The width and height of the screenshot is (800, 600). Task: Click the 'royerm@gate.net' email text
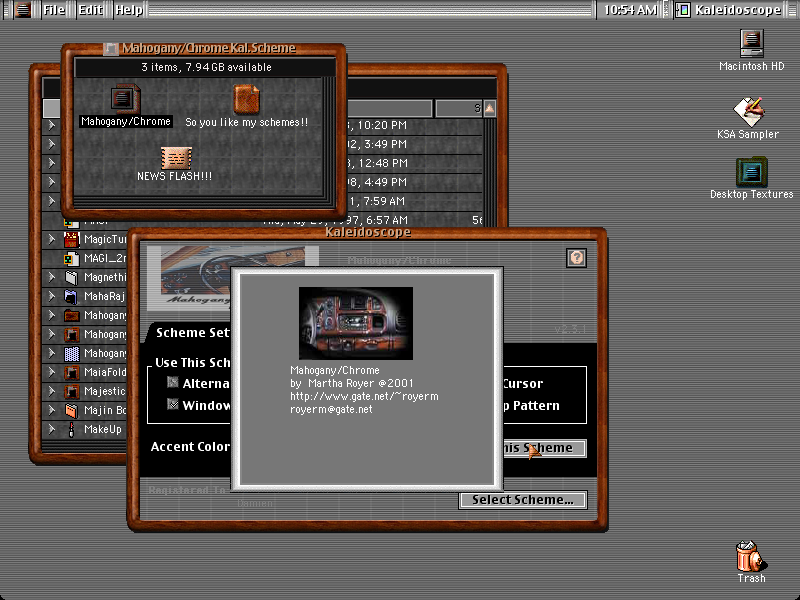pos(331,409)
